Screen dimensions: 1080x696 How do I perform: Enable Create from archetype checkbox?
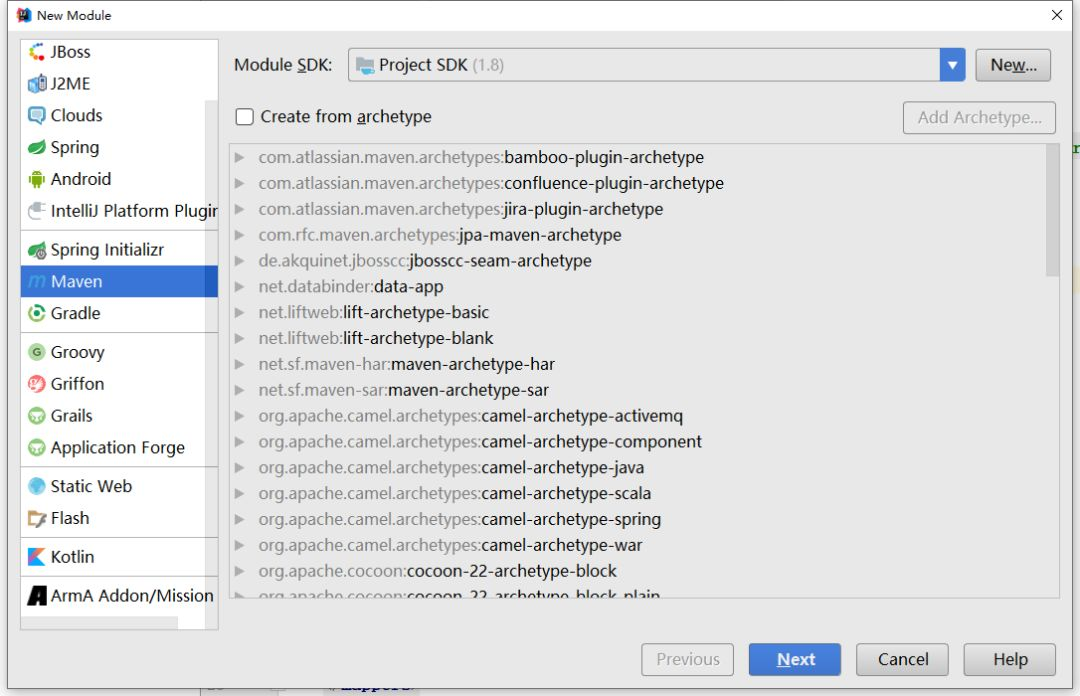[245, 116]
